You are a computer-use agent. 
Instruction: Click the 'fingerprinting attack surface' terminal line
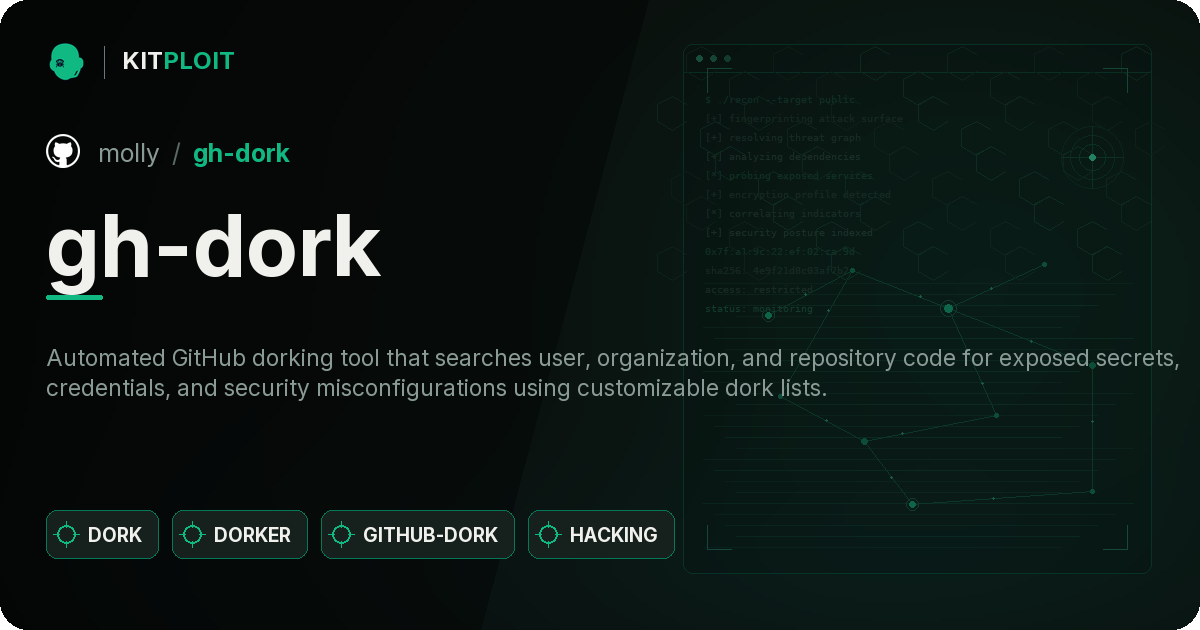coord(803,119)
